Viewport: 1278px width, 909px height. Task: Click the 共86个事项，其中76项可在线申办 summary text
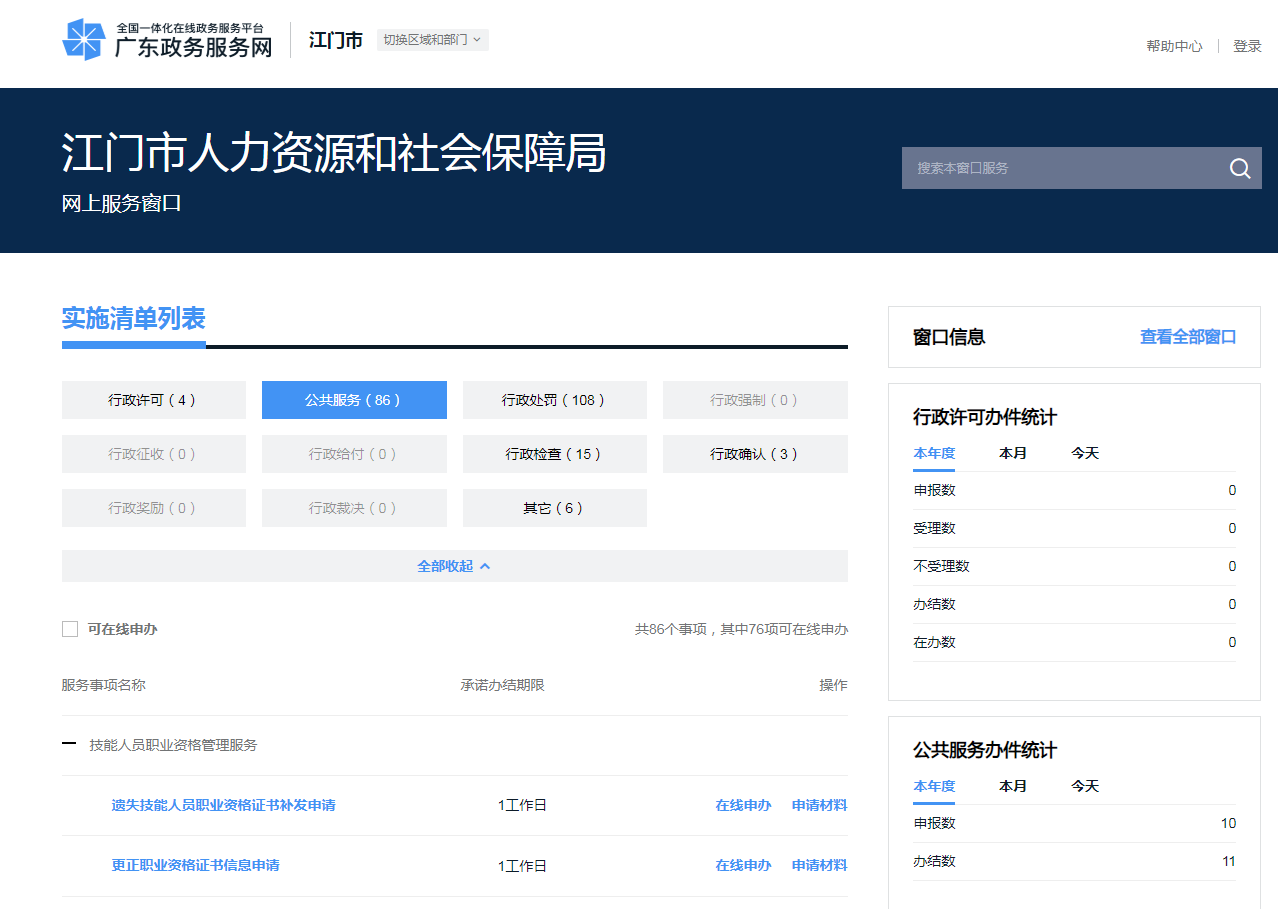click(x=741, y=629)
